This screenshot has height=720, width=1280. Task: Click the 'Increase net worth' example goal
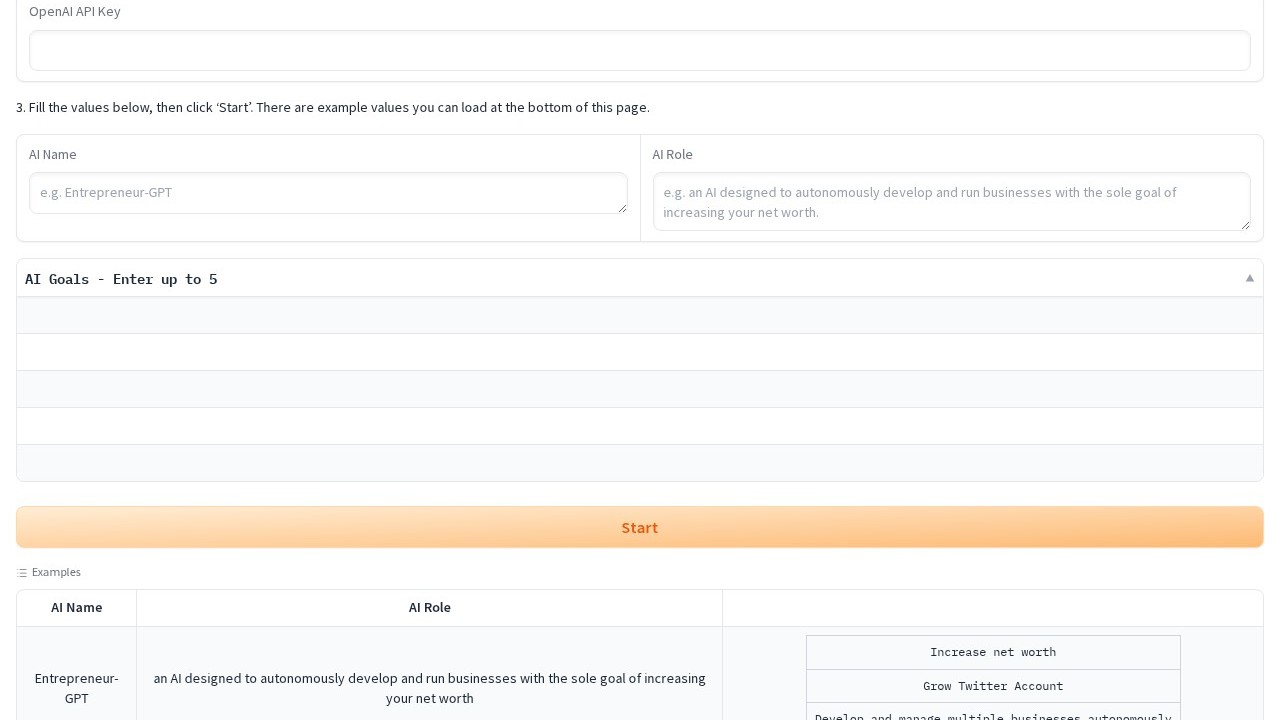pyautogui.click(x=992, y=652)
